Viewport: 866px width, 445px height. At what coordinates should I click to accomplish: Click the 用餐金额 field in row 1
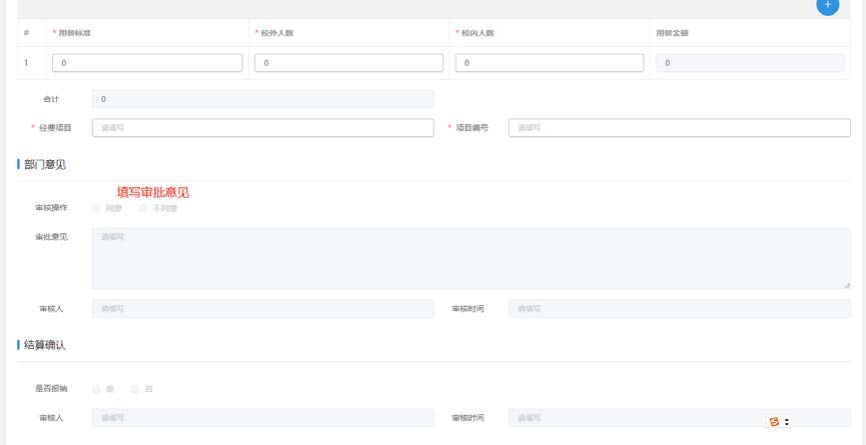point(750,63)
